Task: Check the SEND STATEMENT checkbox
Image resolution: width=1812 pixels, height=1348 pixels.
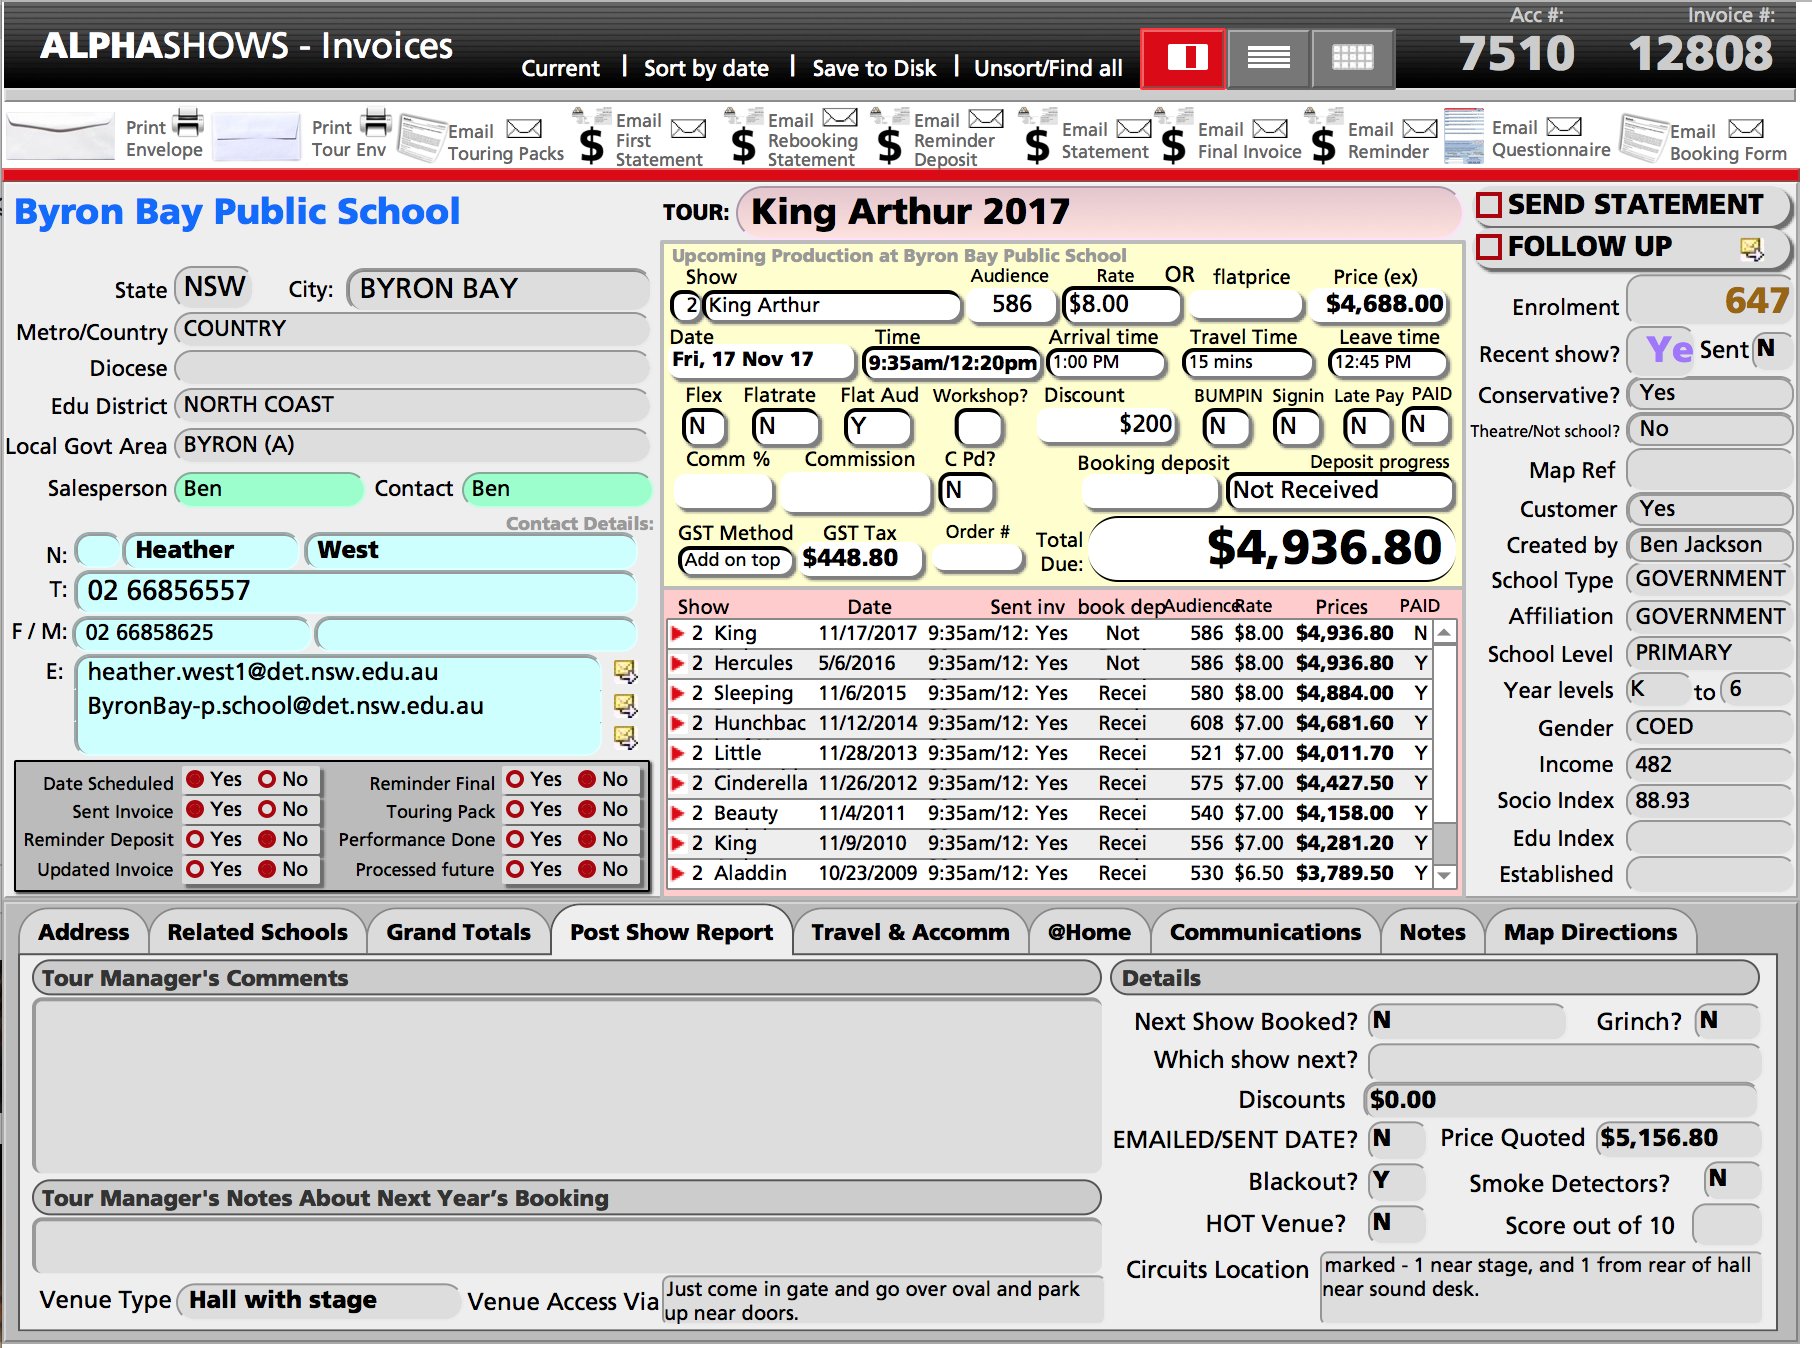Action: tap(1489, 205)
